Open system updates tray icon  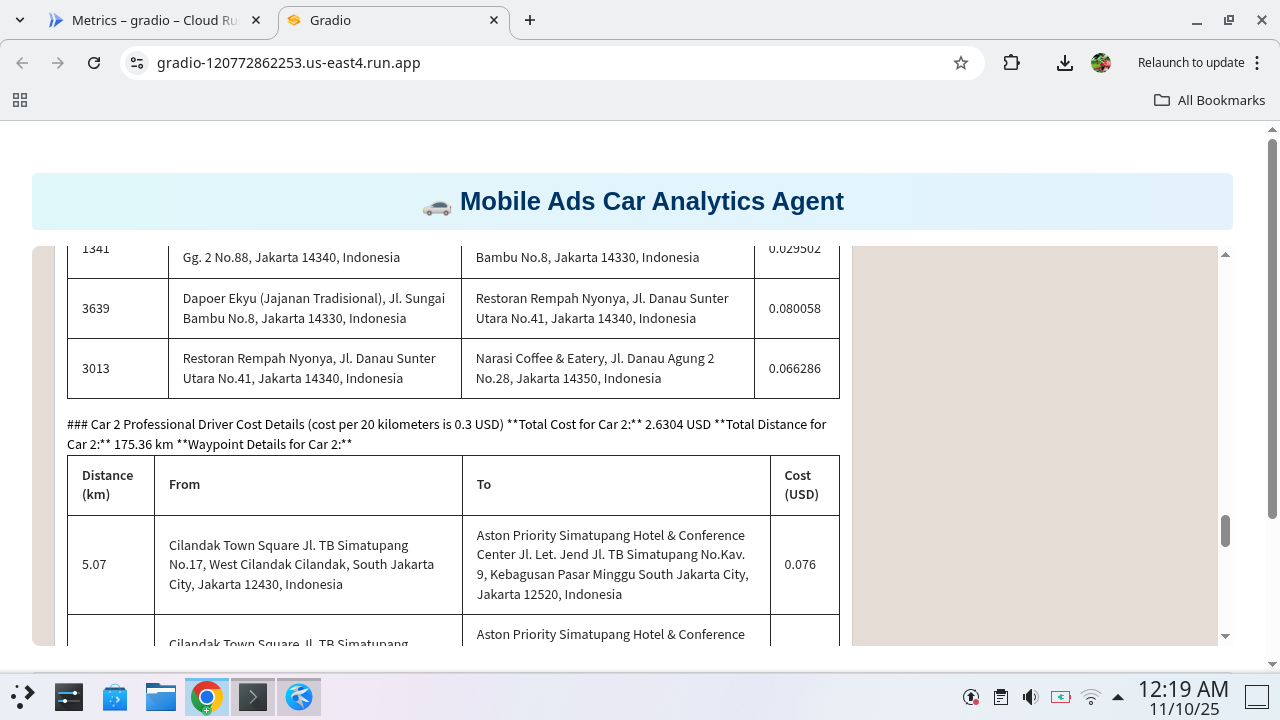click(970, 697)
